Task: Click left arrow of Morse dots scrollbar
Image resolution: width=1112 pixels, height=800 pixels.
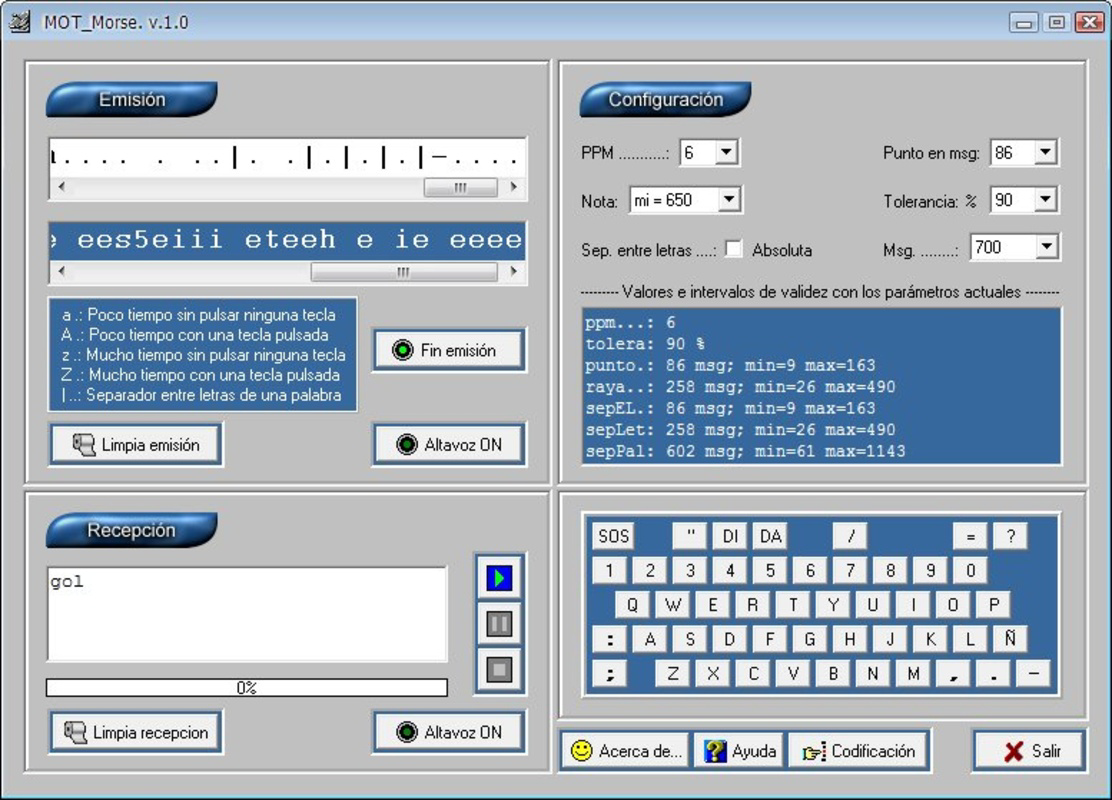Action: click(x=62, y=187)
